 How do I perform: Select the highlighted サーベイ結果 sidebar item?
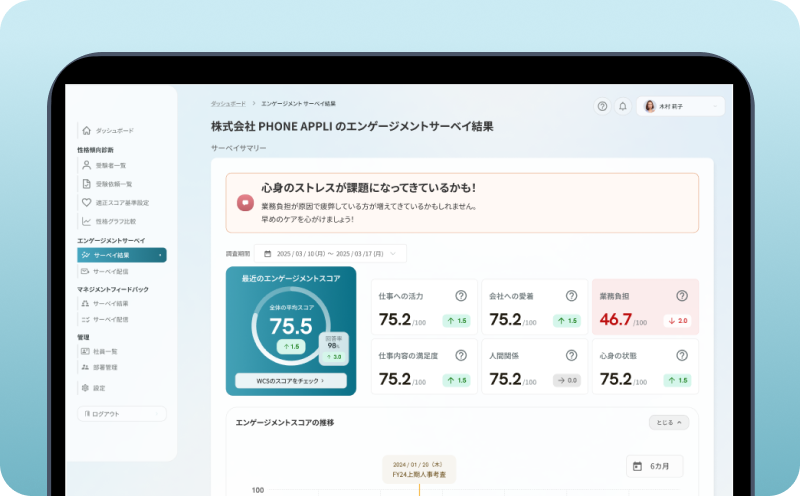click(x=121, y=255)
